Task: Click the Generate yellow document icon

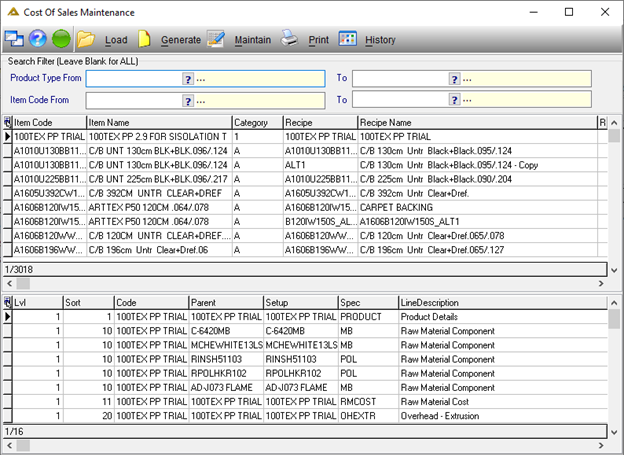Action: [x=144, y=39]
